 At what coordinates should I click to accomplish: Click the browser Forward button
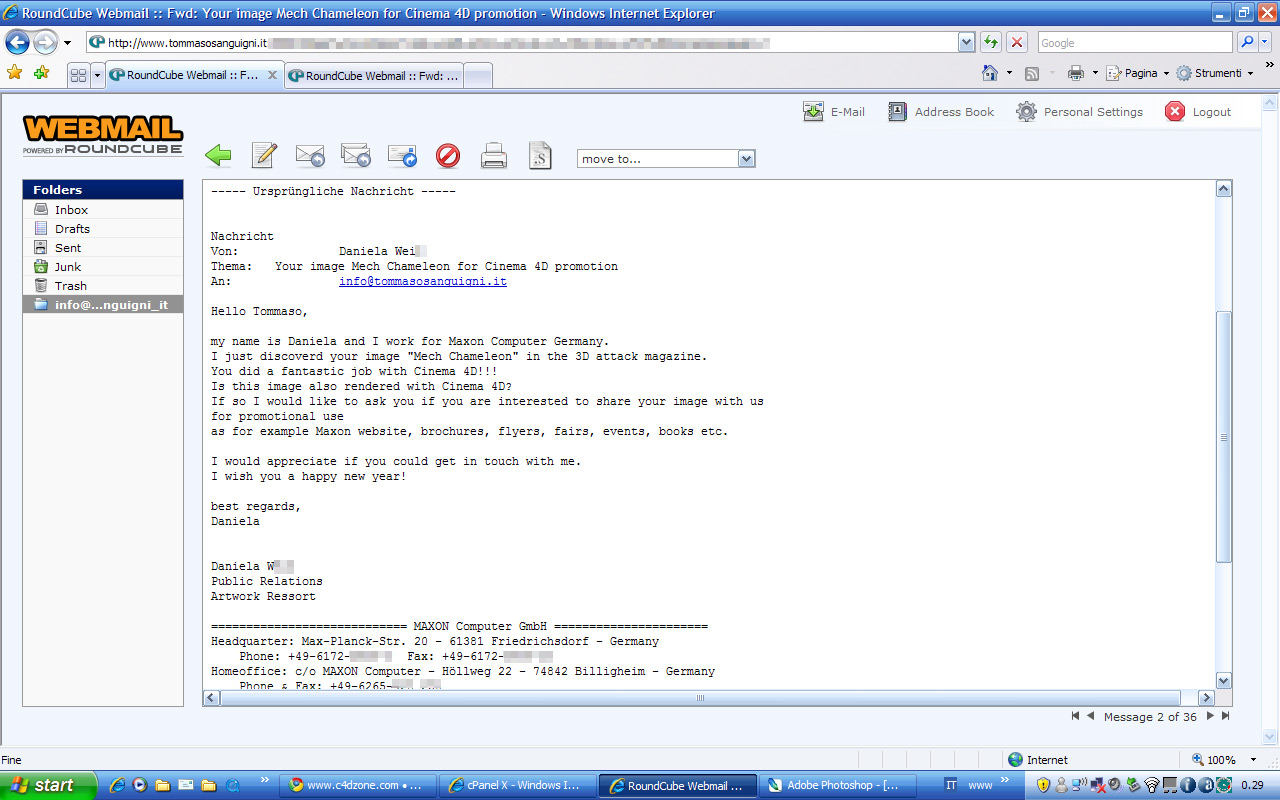[x=46, y=43]
